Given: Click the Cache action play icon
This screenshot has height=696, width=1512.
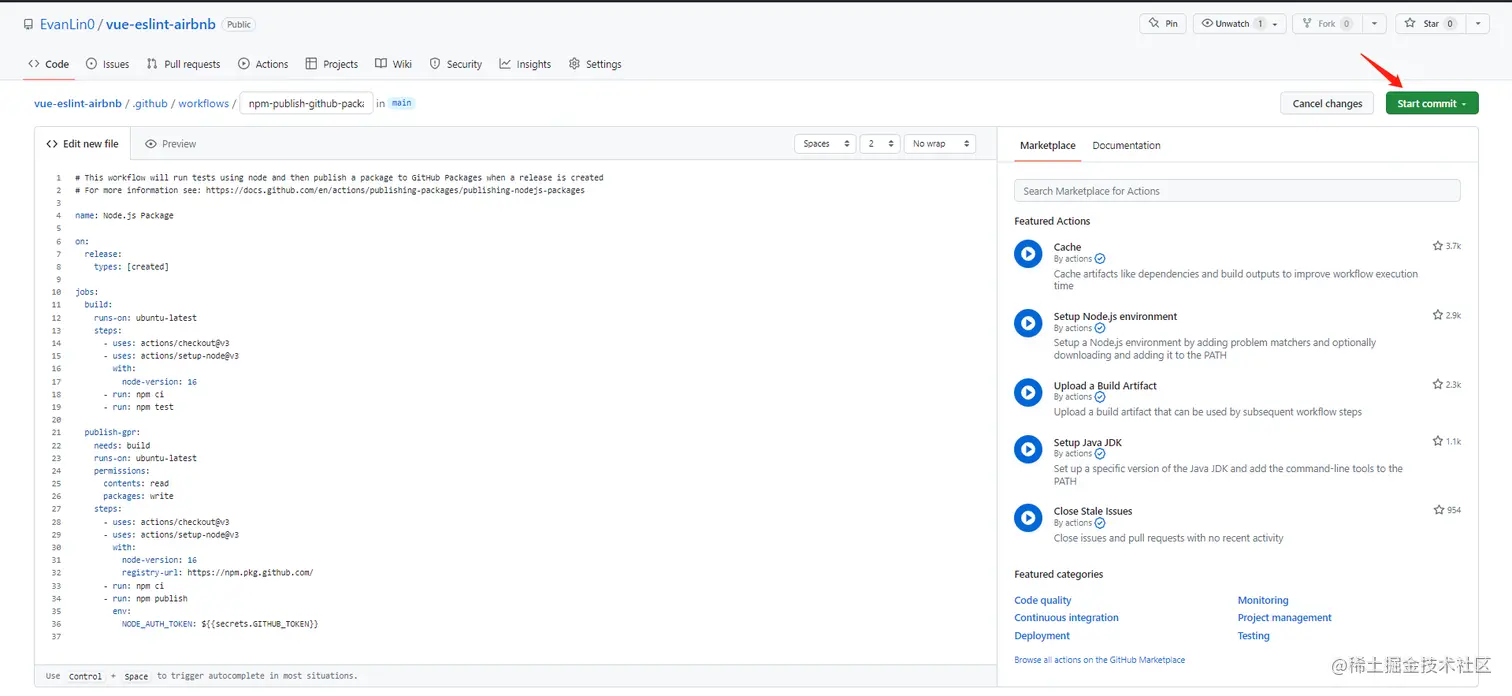Looking at the screenshot, I should [1028, 254].
